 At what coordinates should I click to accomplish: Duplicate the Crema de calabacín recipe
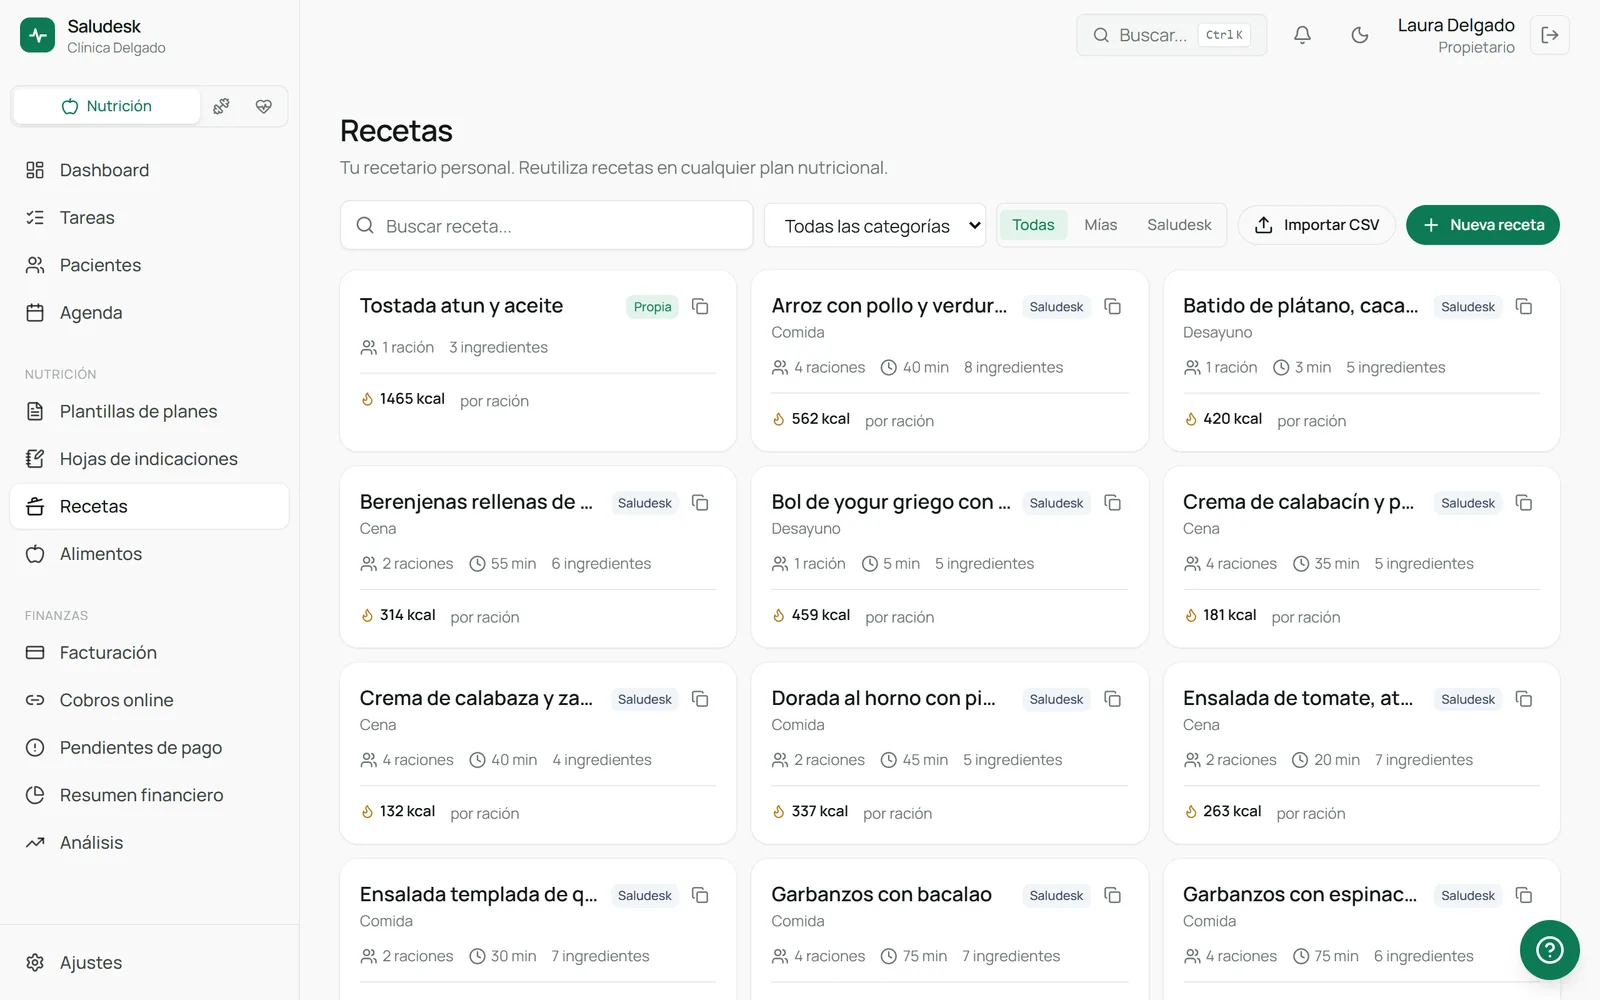[1524, 502]
